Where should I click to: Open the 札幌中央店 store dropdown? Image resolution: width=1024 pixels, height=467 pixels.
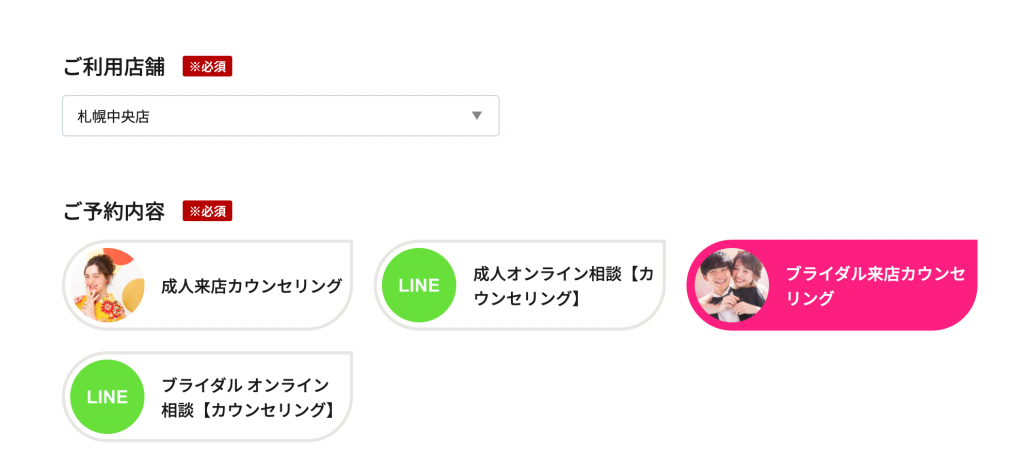(x=280, y=116)
